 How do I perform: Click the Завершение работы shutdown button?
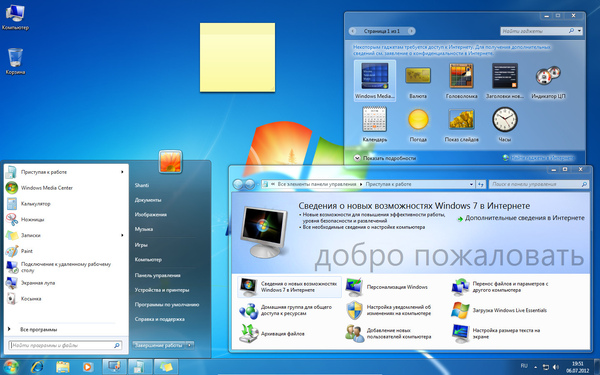(158, 345)
